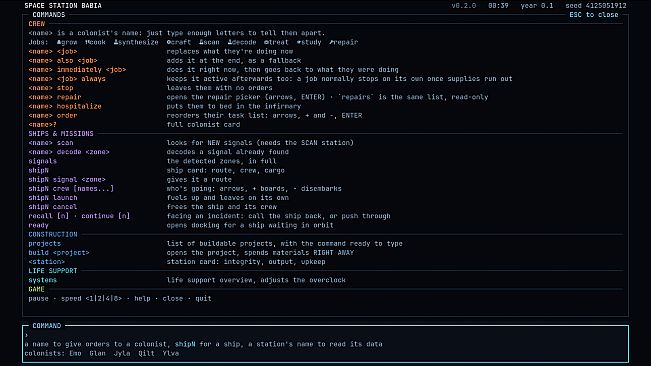This screenshot has height=366, width=651.
Task: Click the treat job icon
Action: [266, 42]
